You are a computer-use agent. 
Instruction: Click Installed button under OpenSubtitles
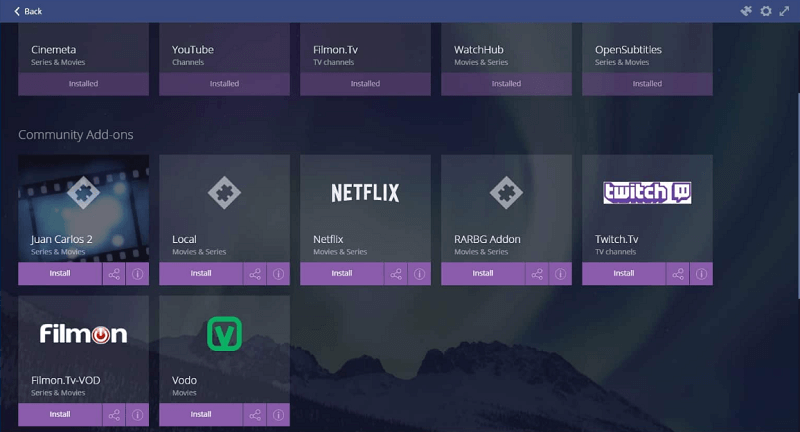pos(647,84)
